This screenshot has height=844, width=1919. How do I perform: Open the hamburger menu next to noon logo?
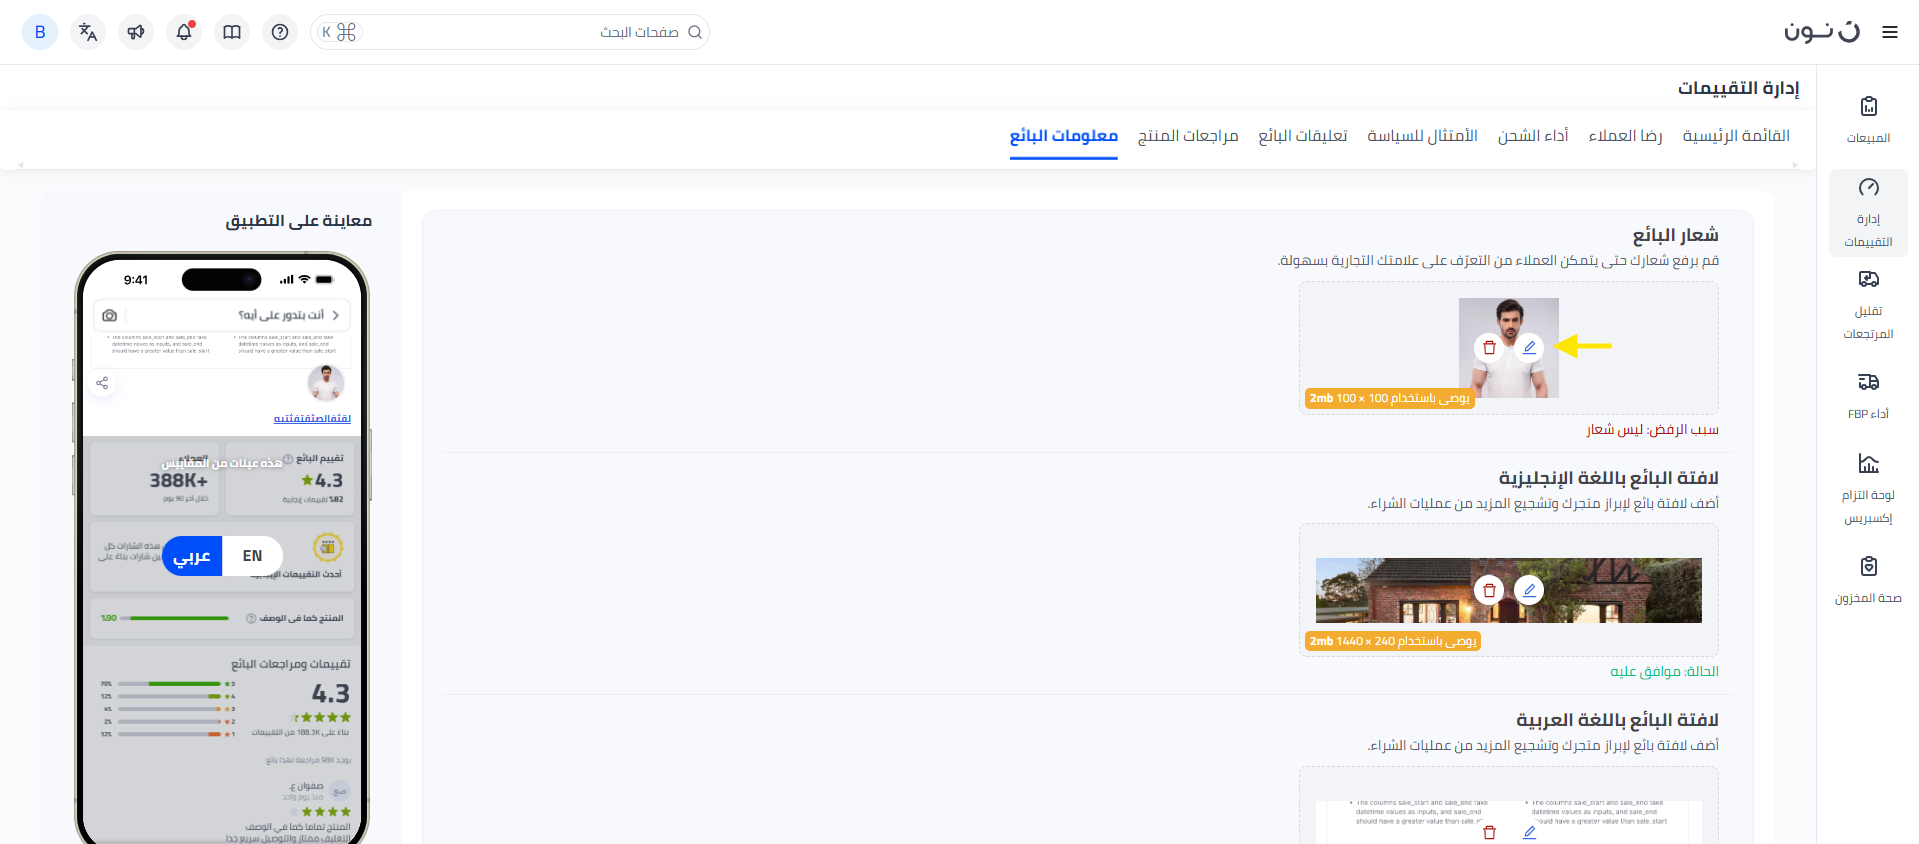pos(1889,32)
